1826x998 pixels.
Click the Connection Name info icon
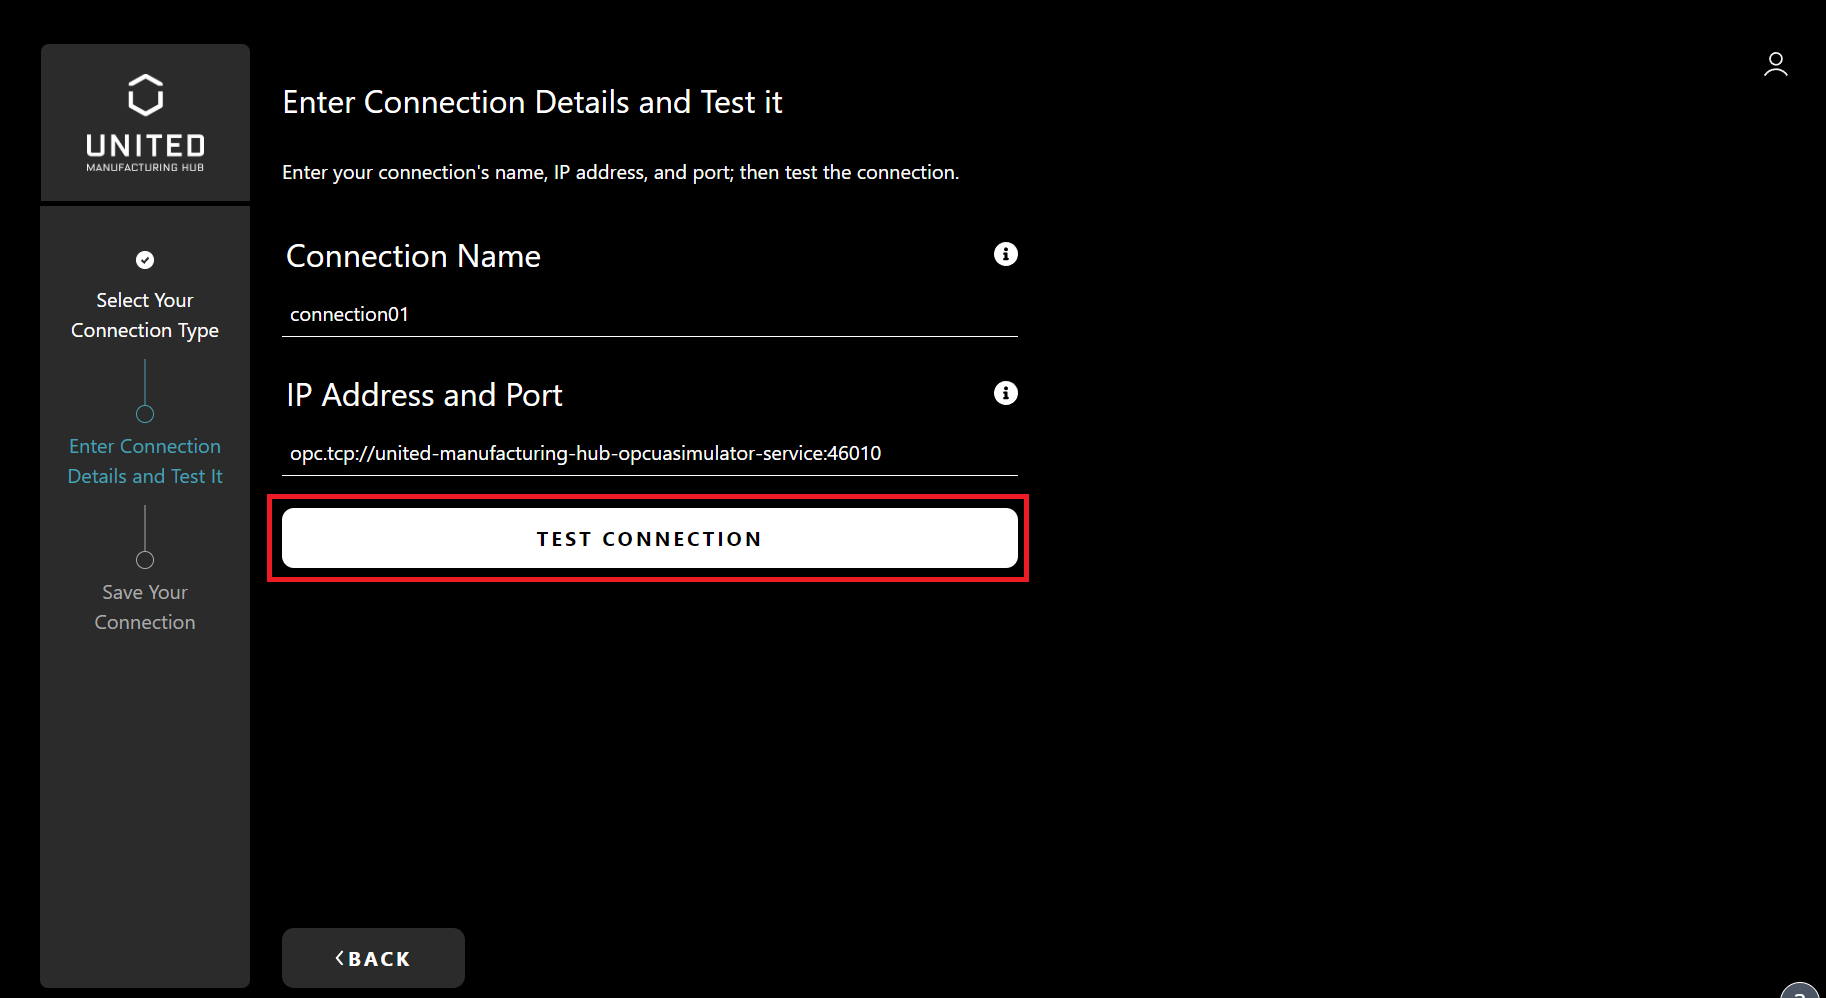coord(1005,254)
